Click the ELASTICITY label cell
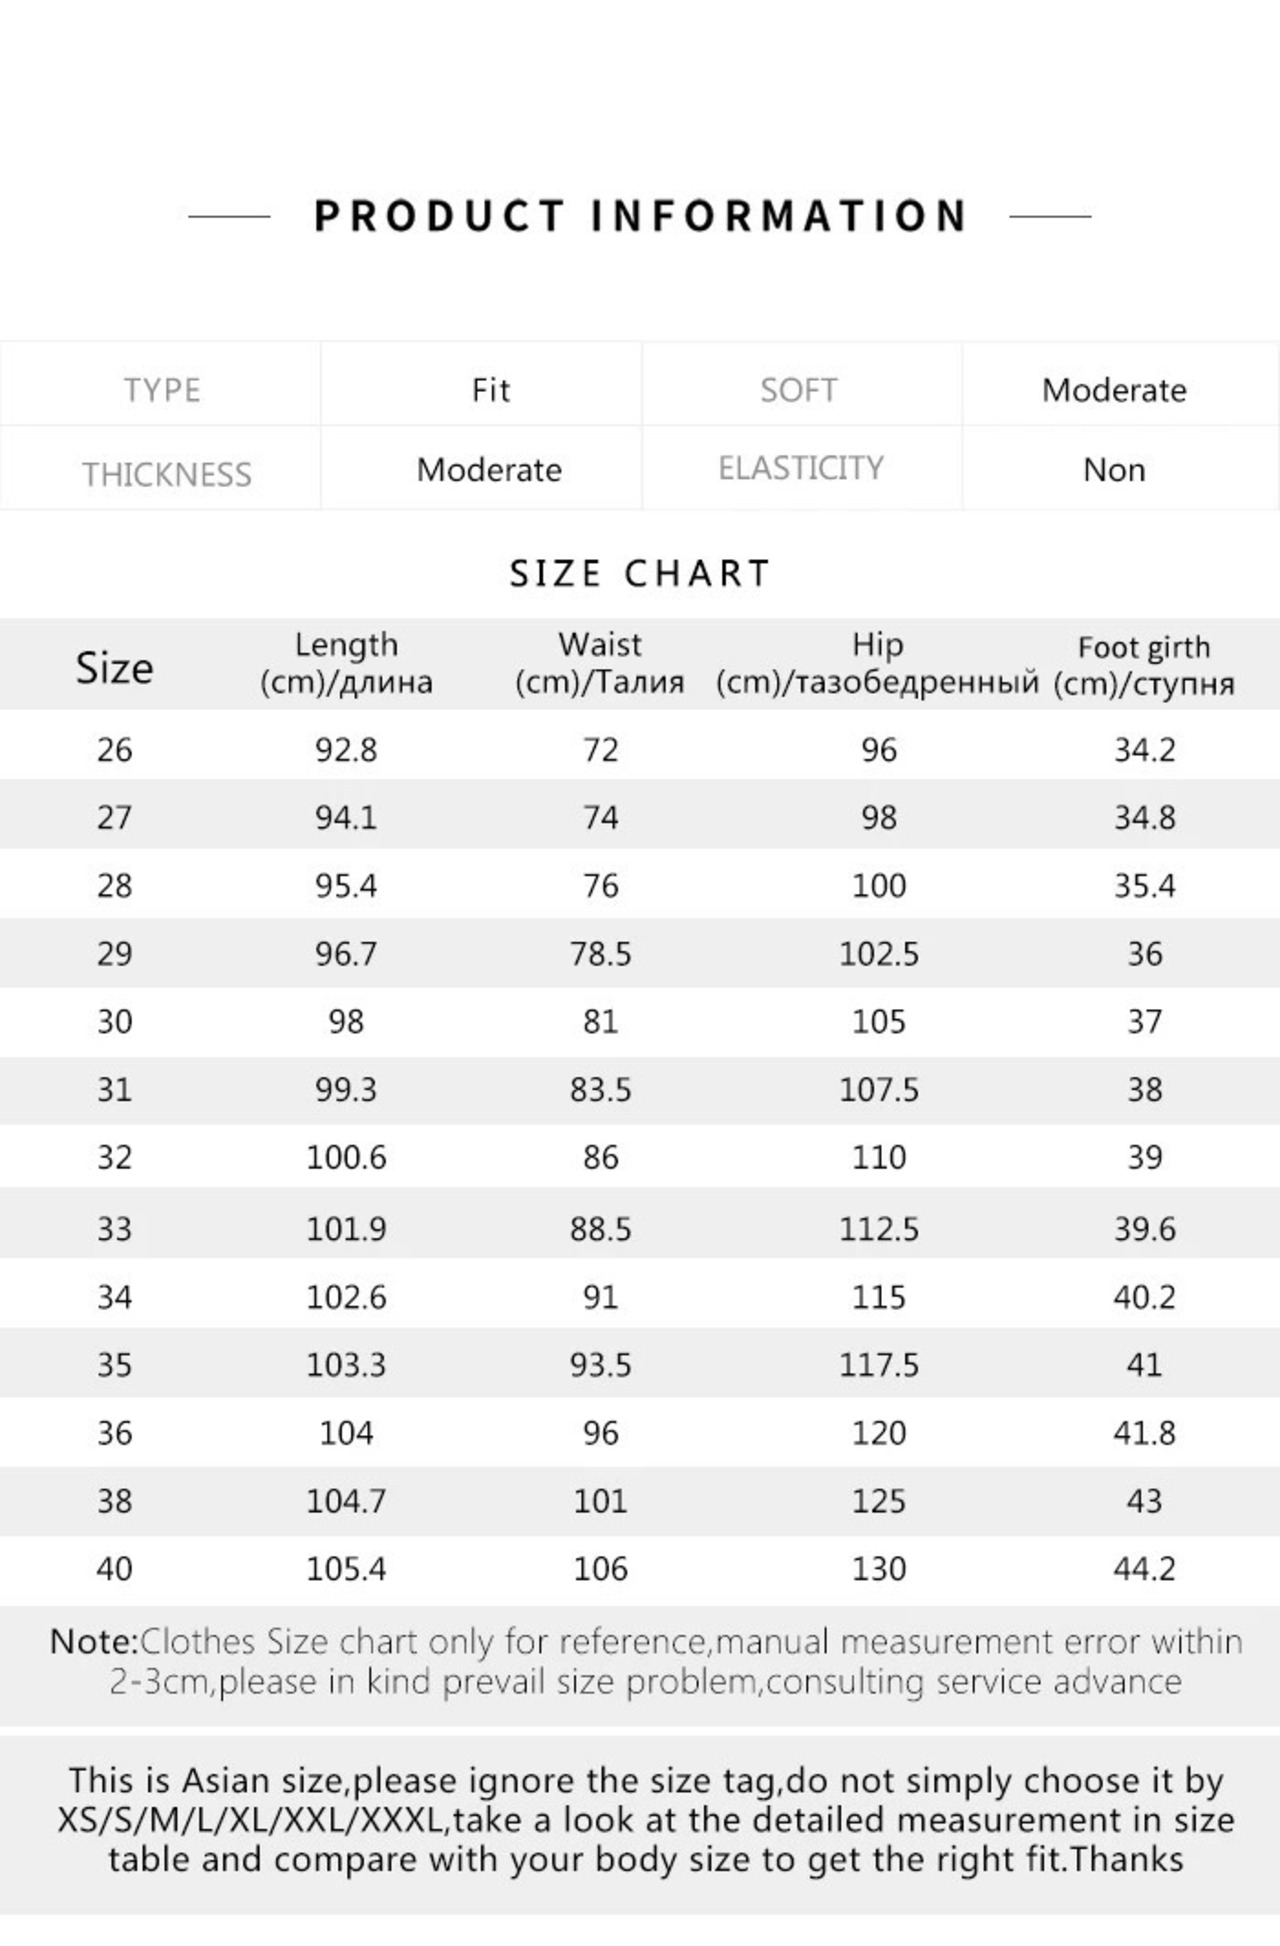Image resolution: width=1280 pixels, height=1946 pixels. coord(801,468)
